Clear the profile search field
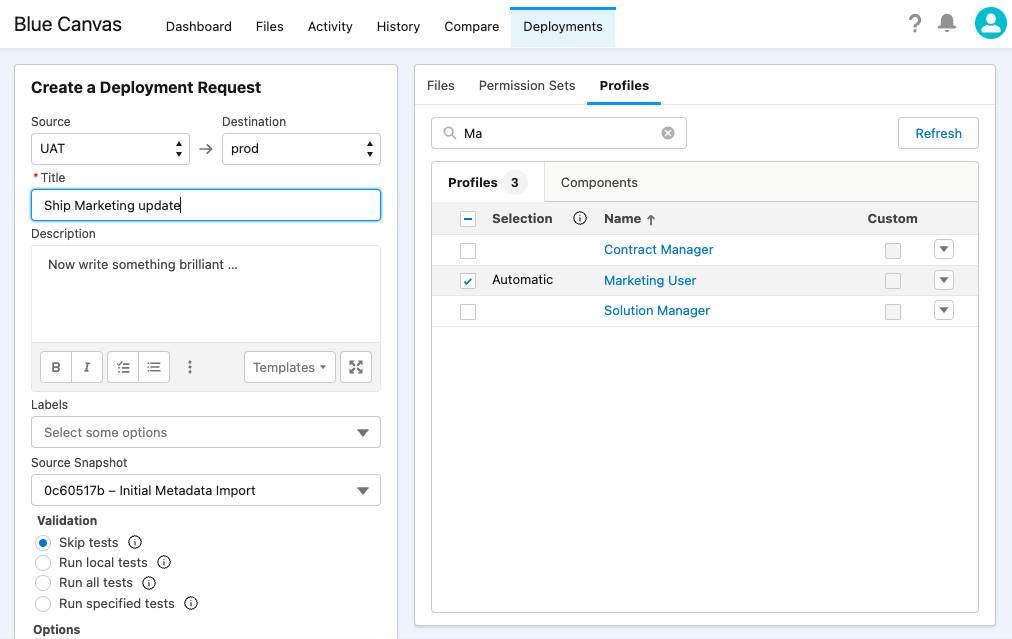 668,133
